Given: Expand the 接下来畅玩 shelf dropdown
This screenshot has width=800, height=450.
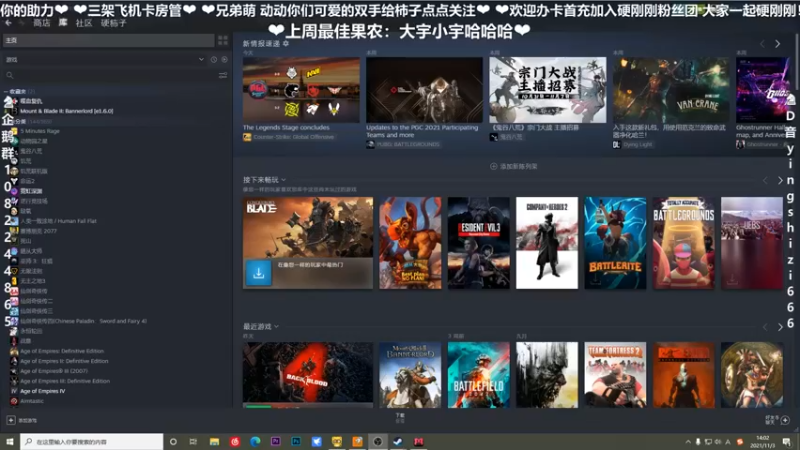Looking at the screenshot, I should (283, 180).
